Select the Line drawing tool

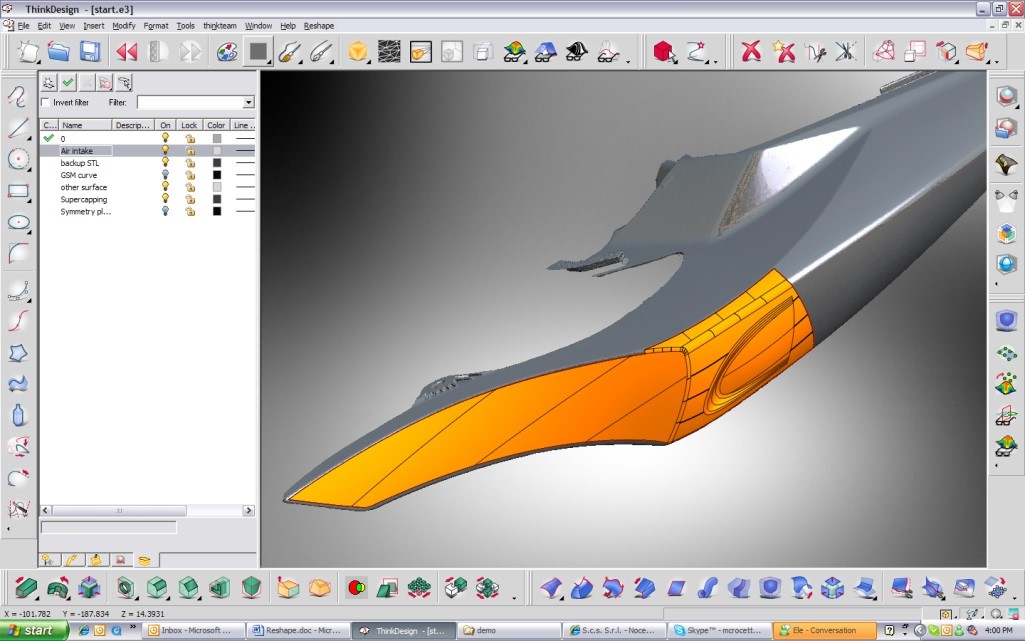coord(18,127)
